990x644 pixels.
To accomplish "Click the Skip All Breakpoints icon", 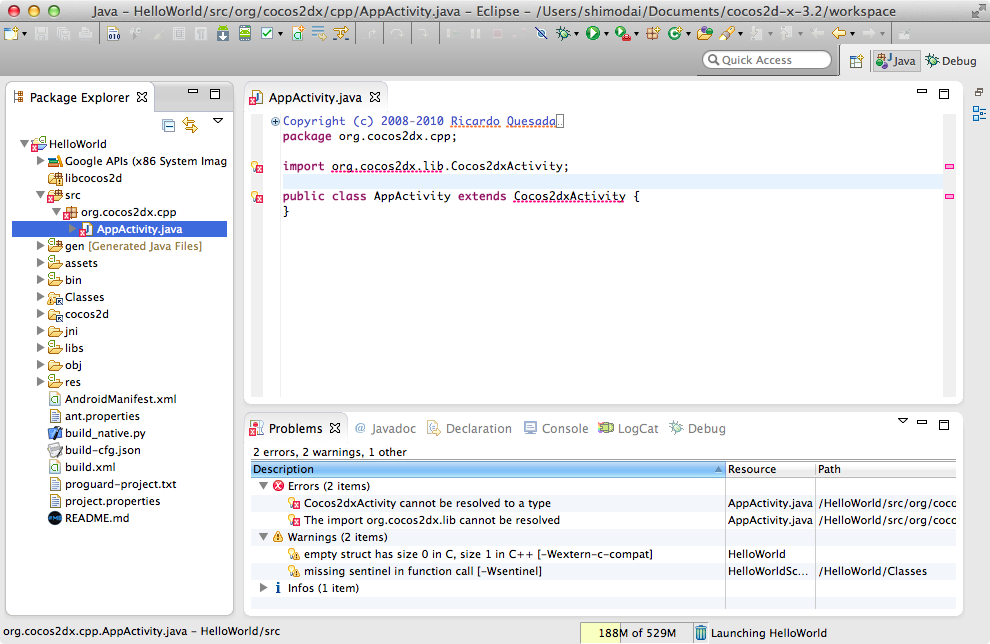I will [x=541, y=33].
